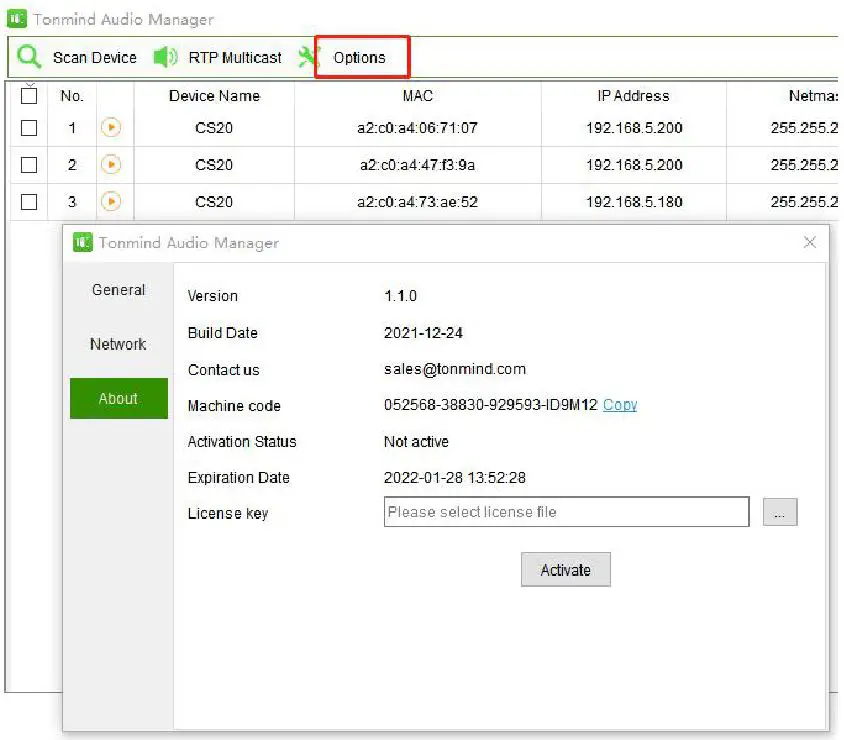This screenshot has height=740, width=844.
Task: Switch to the Network tab
Action: pos(118,344)
